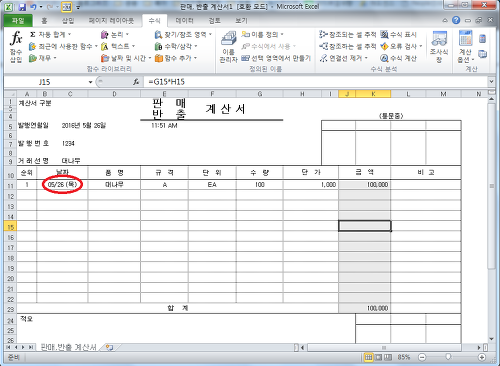Click the fx button beside the formula bar
This screenshot has height=366, width=500.
pos(136,82)
